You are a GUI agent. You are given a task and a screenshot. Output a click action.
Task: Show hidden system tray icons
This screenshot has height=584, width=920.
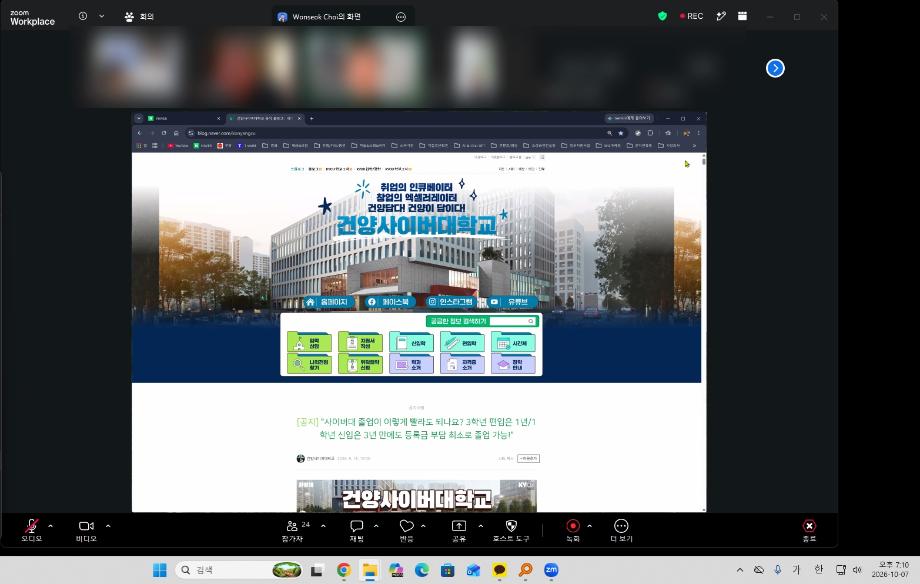click(739, 570)
